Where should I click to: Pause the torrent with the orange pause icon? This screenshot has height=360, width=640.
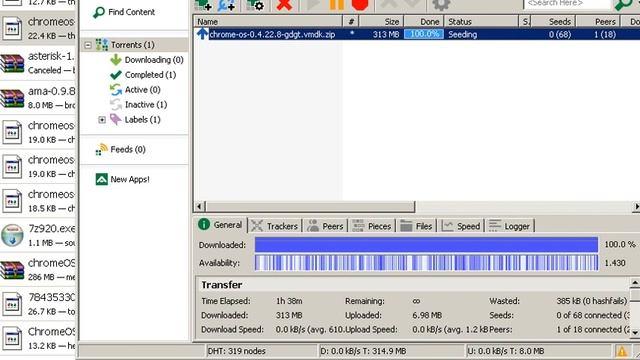[x=337, y=5]
